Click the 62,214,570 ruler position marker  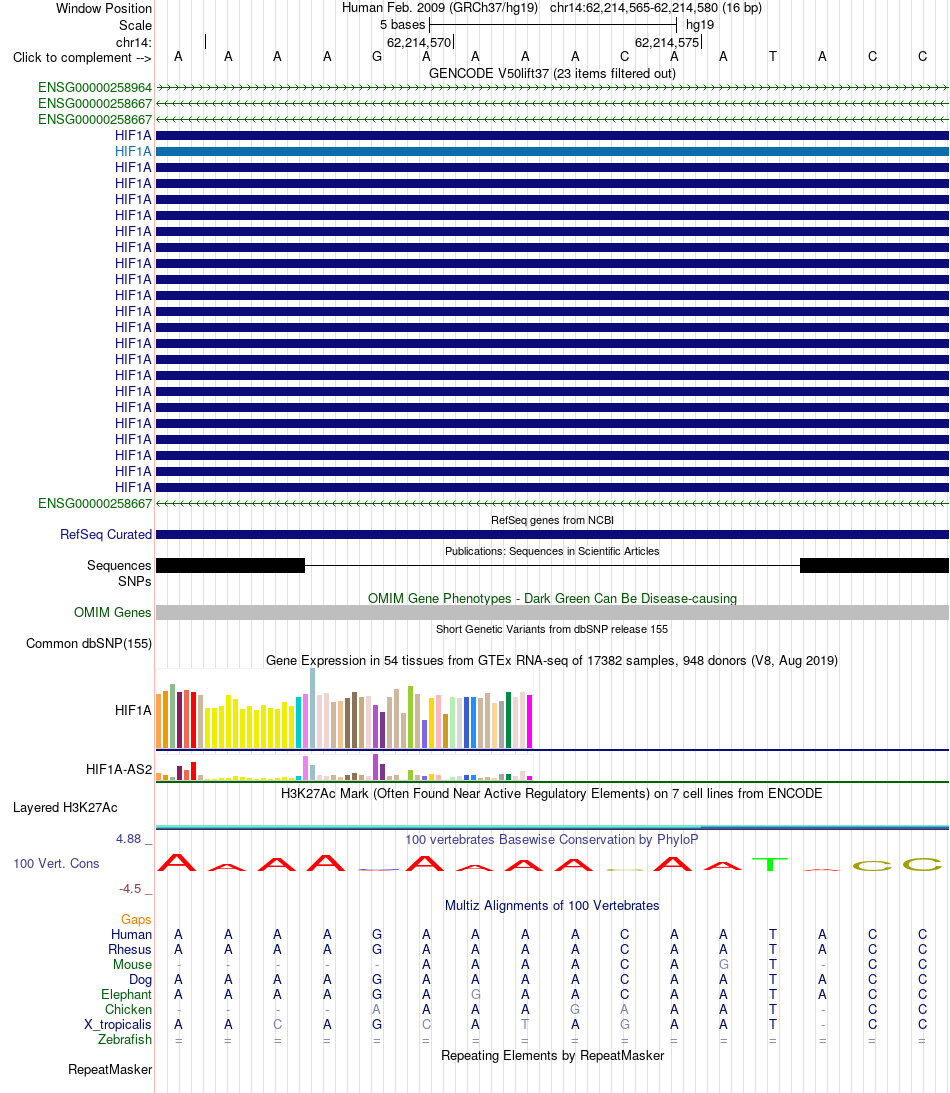(x=419, y=43)
